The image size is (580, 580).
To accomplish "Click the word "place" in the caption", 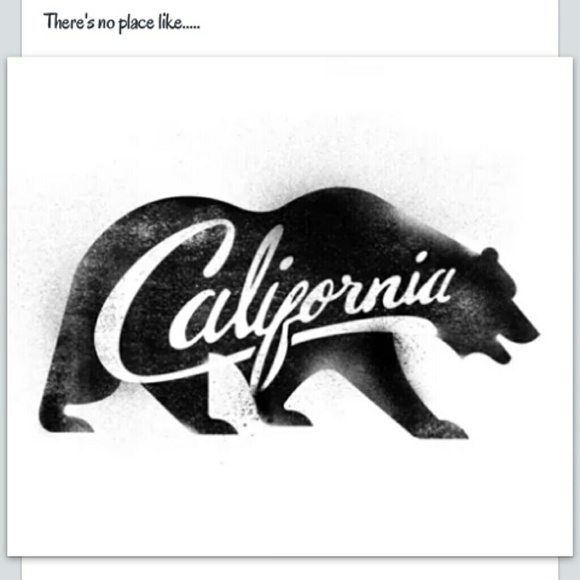I will click(x=136, y=23).
